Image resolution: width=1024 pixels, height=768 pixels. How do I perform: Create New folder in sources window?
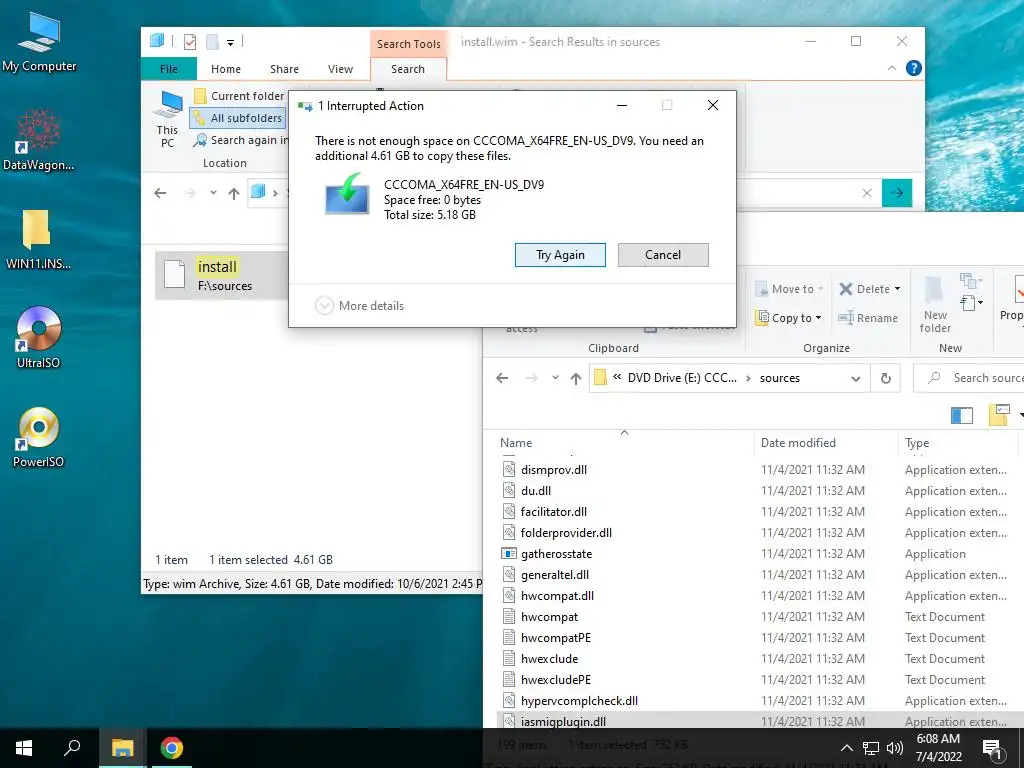935,304
